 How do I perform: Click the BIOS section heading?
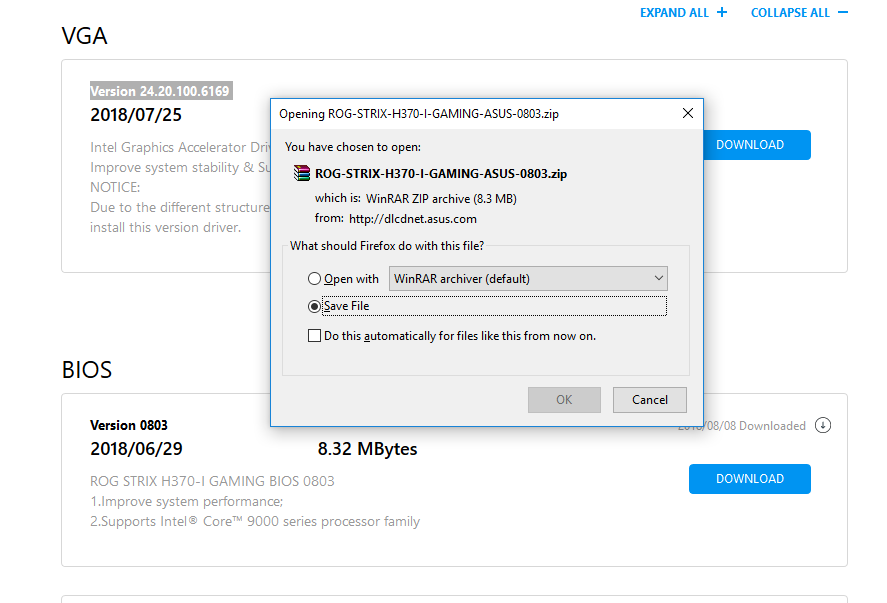coord(87,370)
